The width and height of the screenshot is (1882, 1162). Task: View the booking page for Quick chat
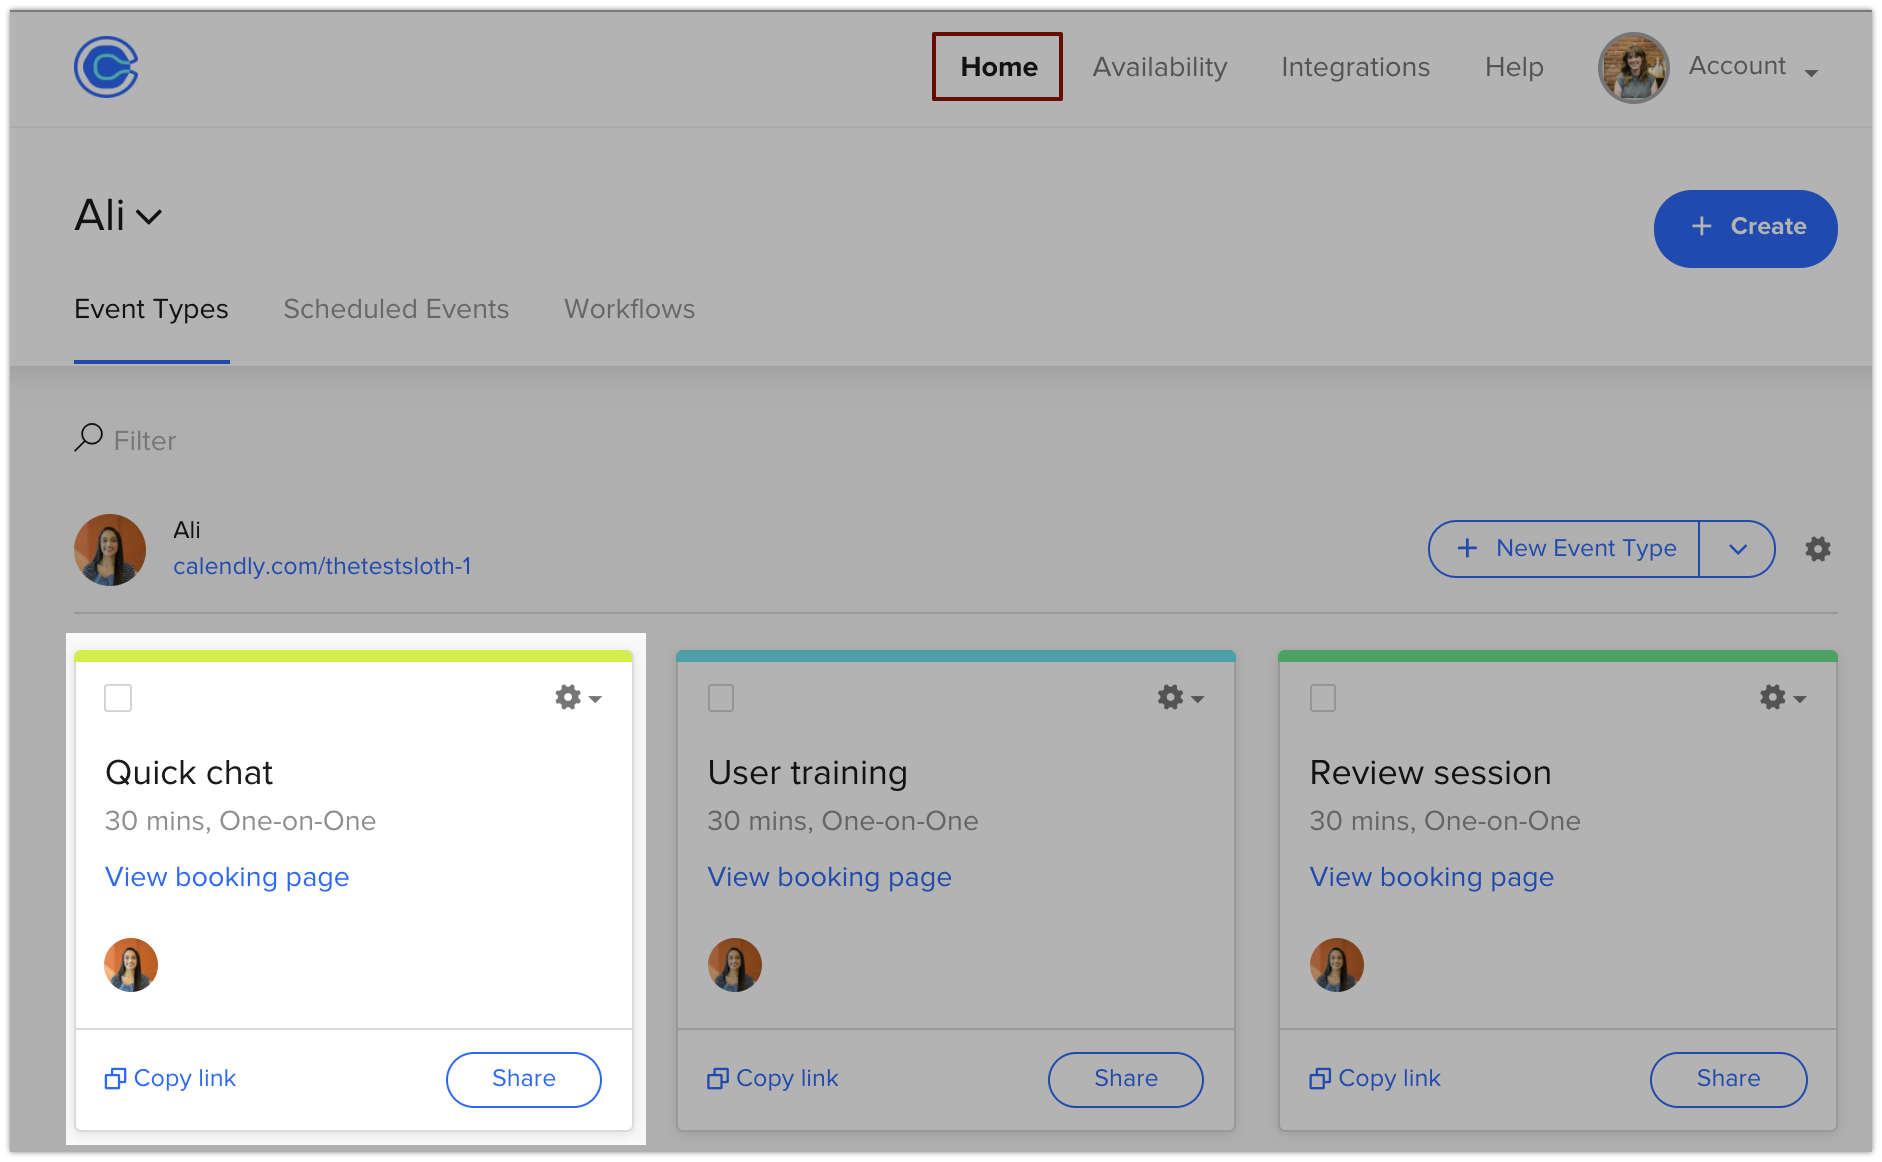[x=226, y=877]
